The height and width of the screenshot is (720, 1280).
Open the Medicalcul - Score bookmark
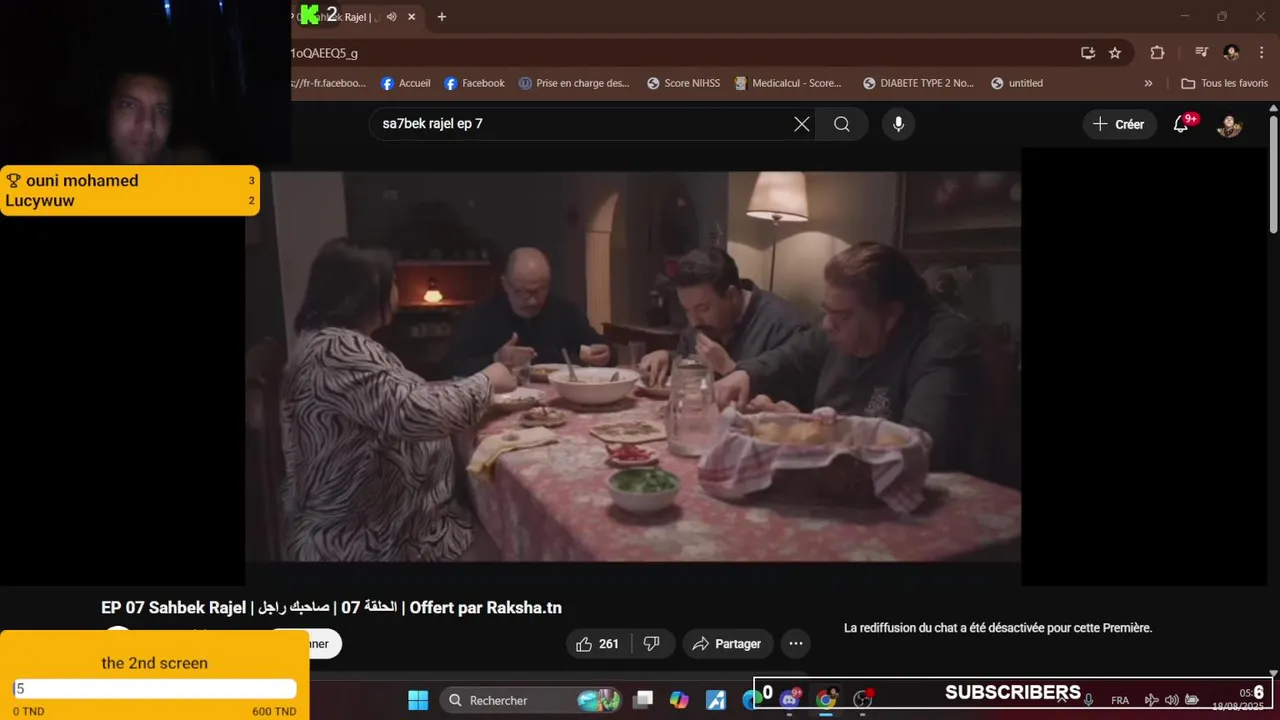click(x=788, y=83)
